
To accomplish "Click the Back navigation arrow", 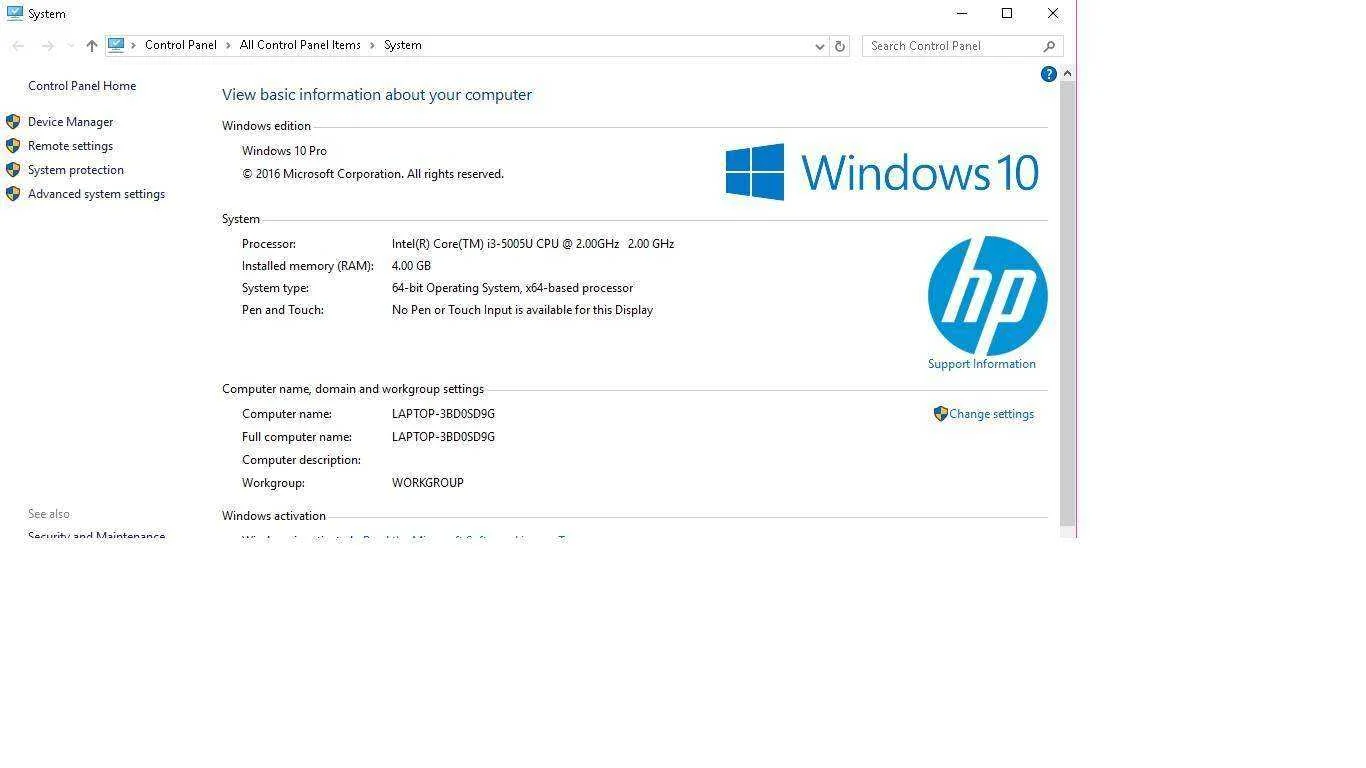I will [18, 45].
